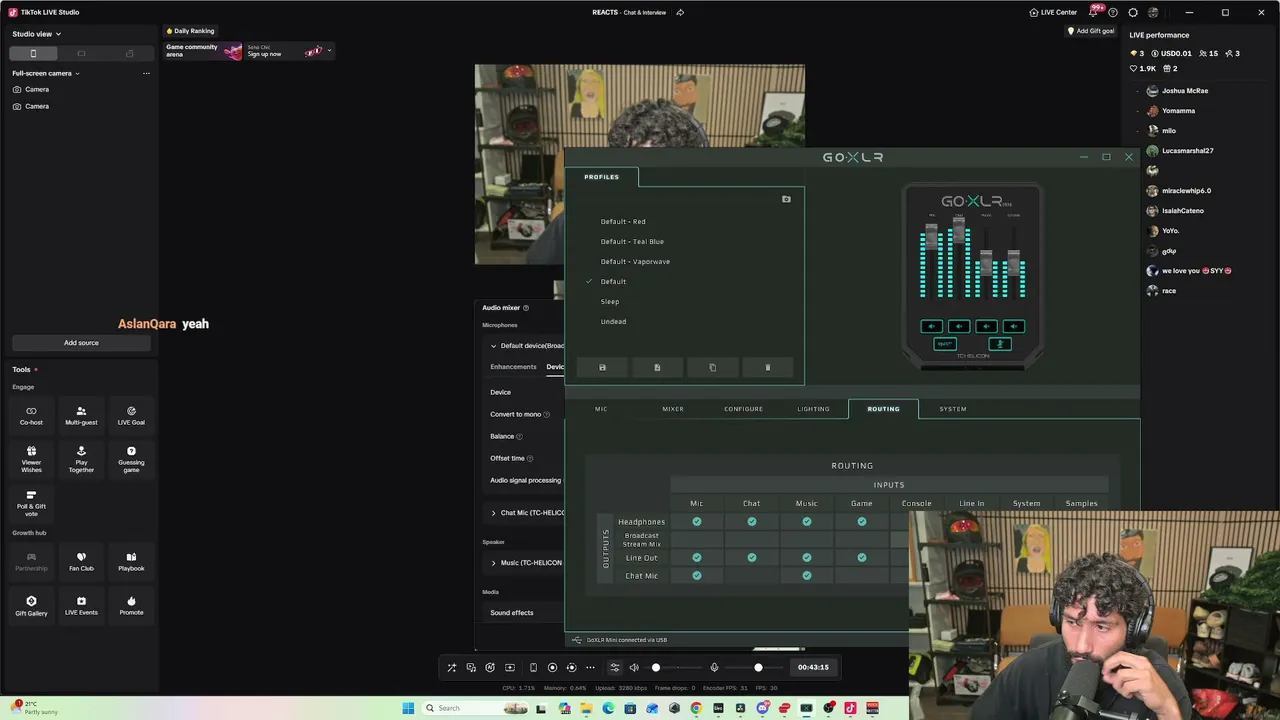Open the share icon beside stream title

680,12
